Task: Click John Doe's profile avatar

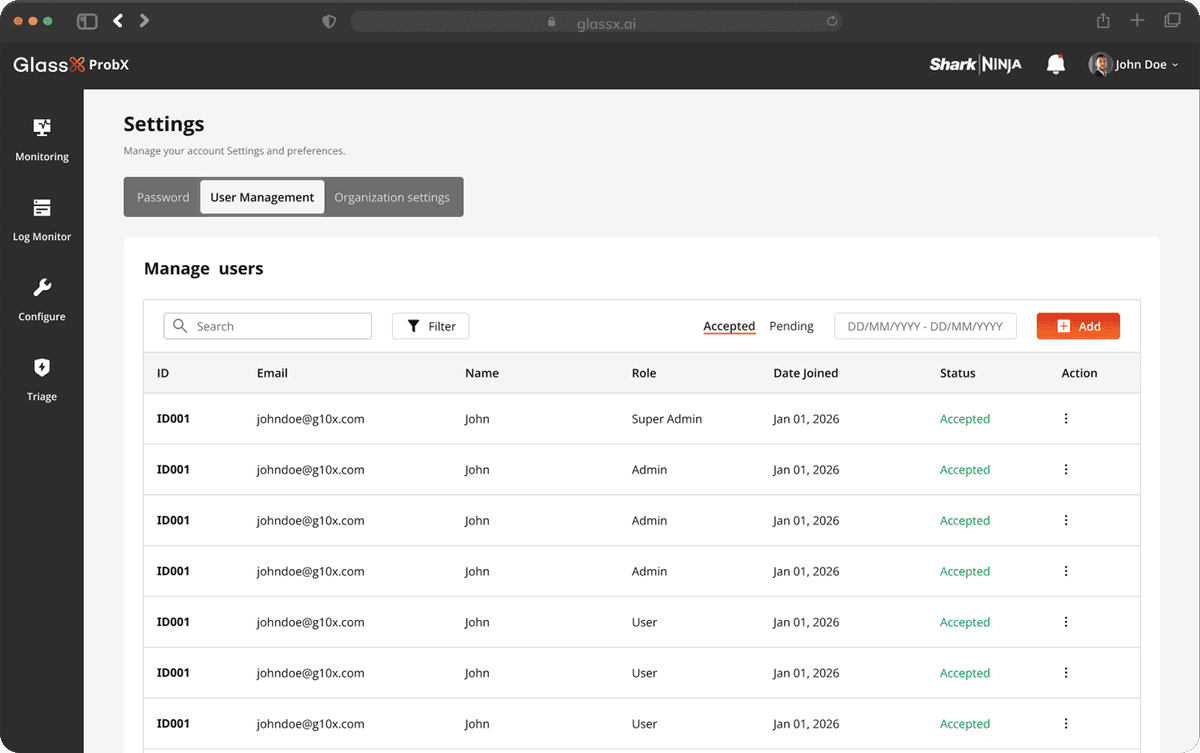Action: click(1099, 64)
